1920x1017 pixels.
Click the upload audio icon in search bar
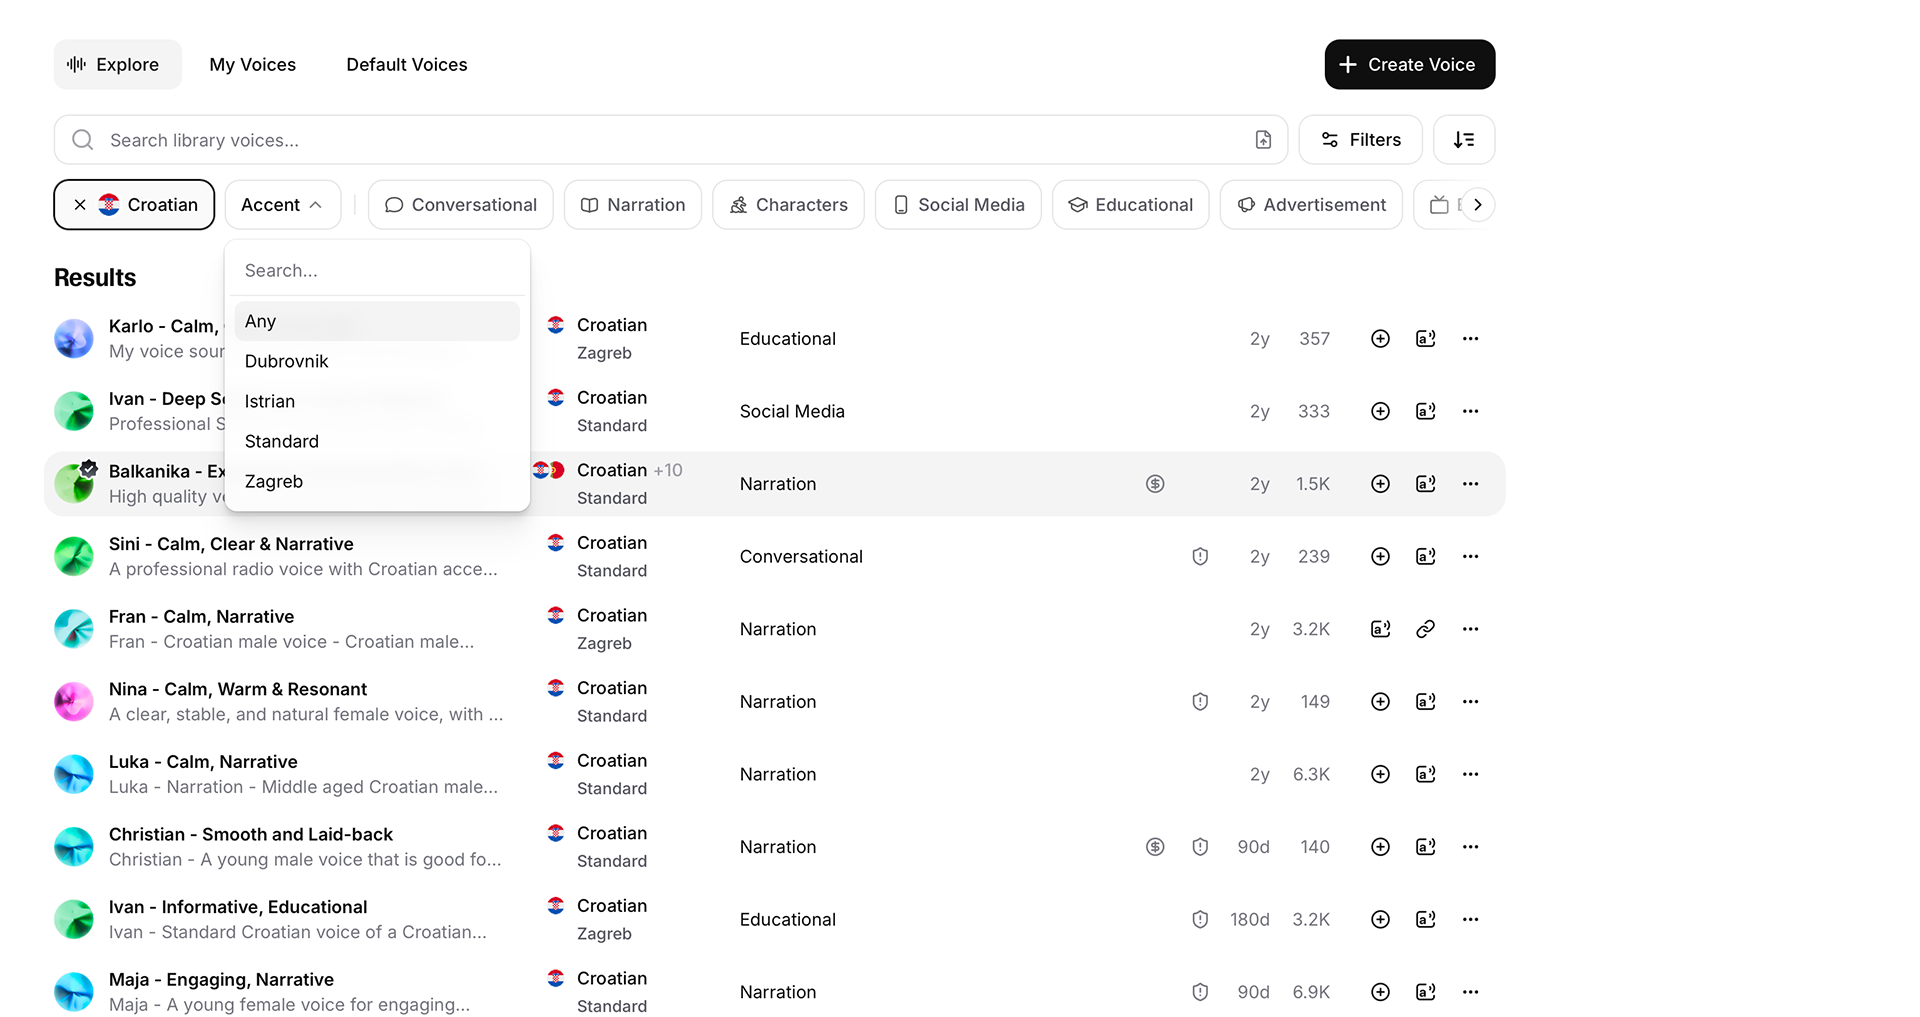1263,140
